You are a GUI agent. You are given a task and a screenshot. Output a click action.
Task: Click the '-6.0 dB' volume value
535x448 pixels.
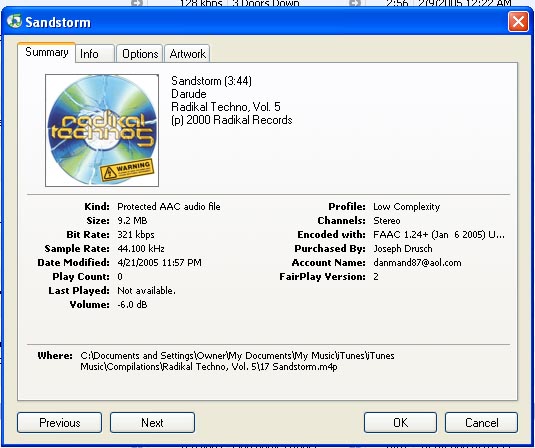click(x=132, y=304)
